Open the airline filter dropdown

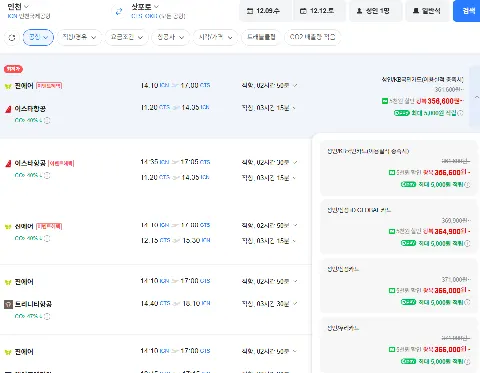tap(171, 37)
